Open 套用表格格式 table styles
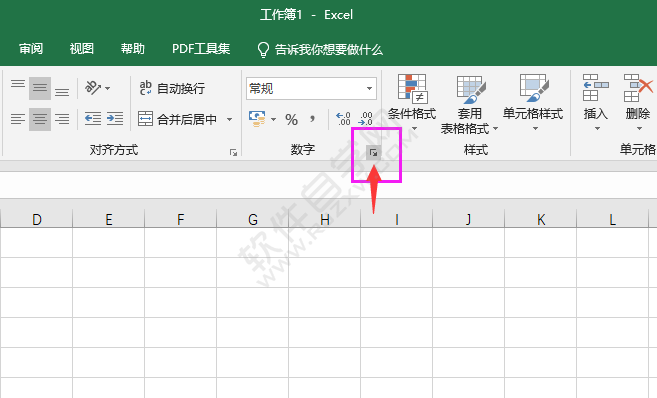Image resolution: width=657 pixels, height=398 pixels. [x=470, y=104]
